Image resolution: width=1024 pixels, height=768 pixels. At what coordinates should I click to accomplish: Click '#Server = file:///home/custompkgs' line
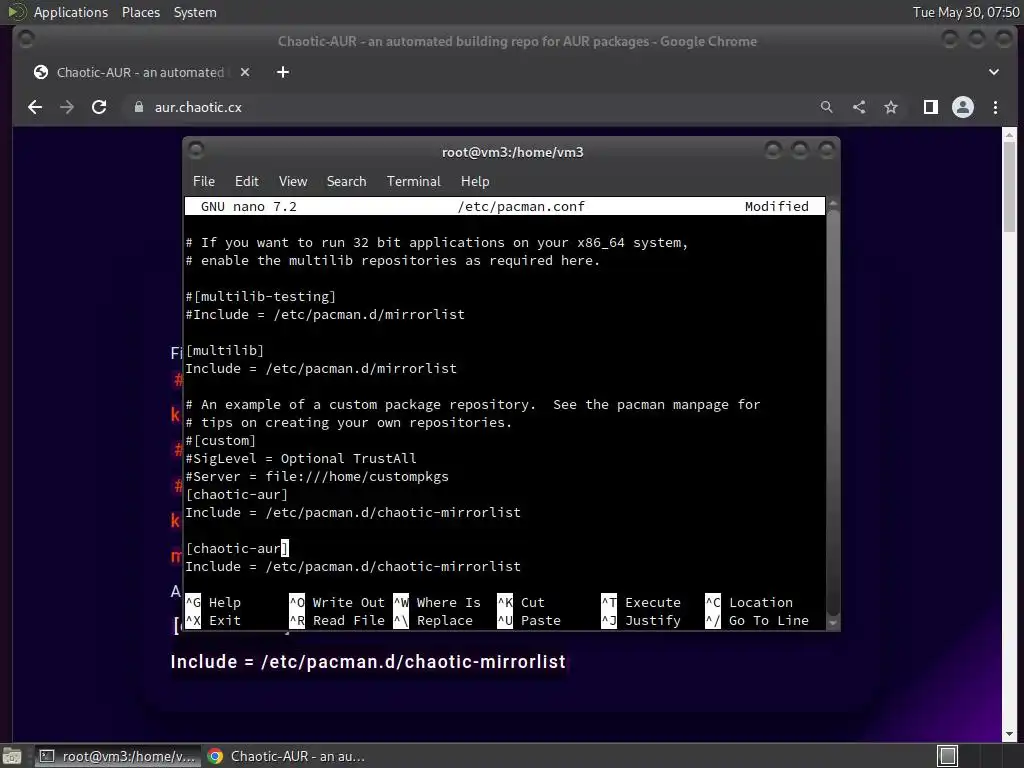[x=317, y=477]
